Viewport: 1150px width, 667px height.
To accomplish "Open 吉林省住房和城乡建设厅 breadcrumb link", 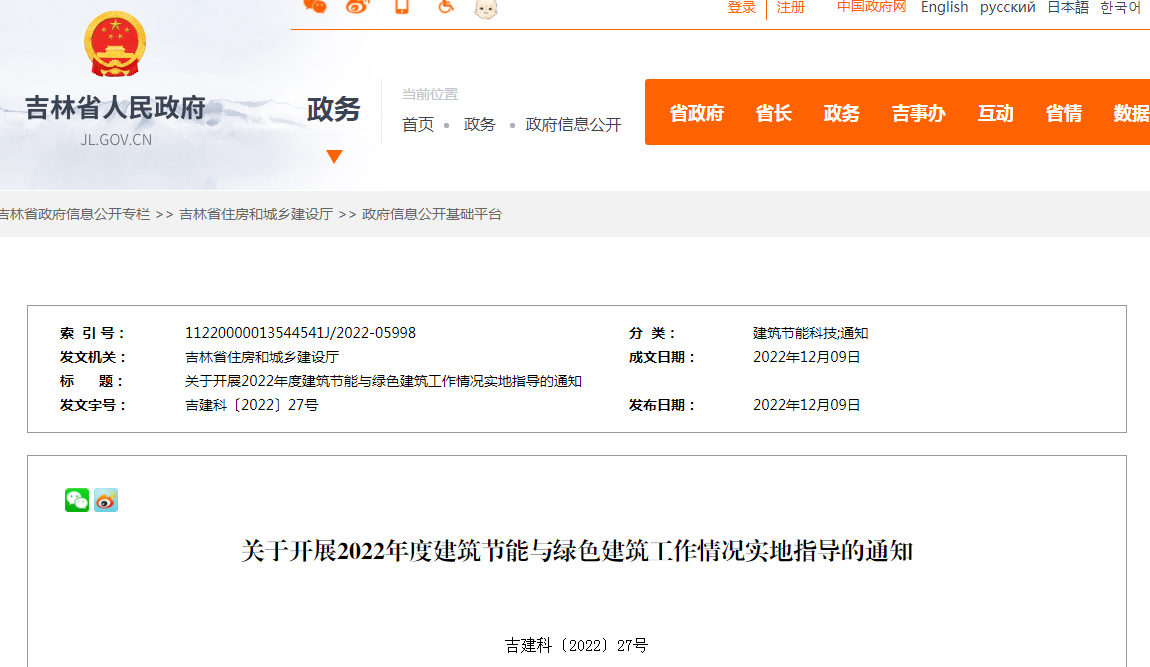I will click(x=256, y=214).
